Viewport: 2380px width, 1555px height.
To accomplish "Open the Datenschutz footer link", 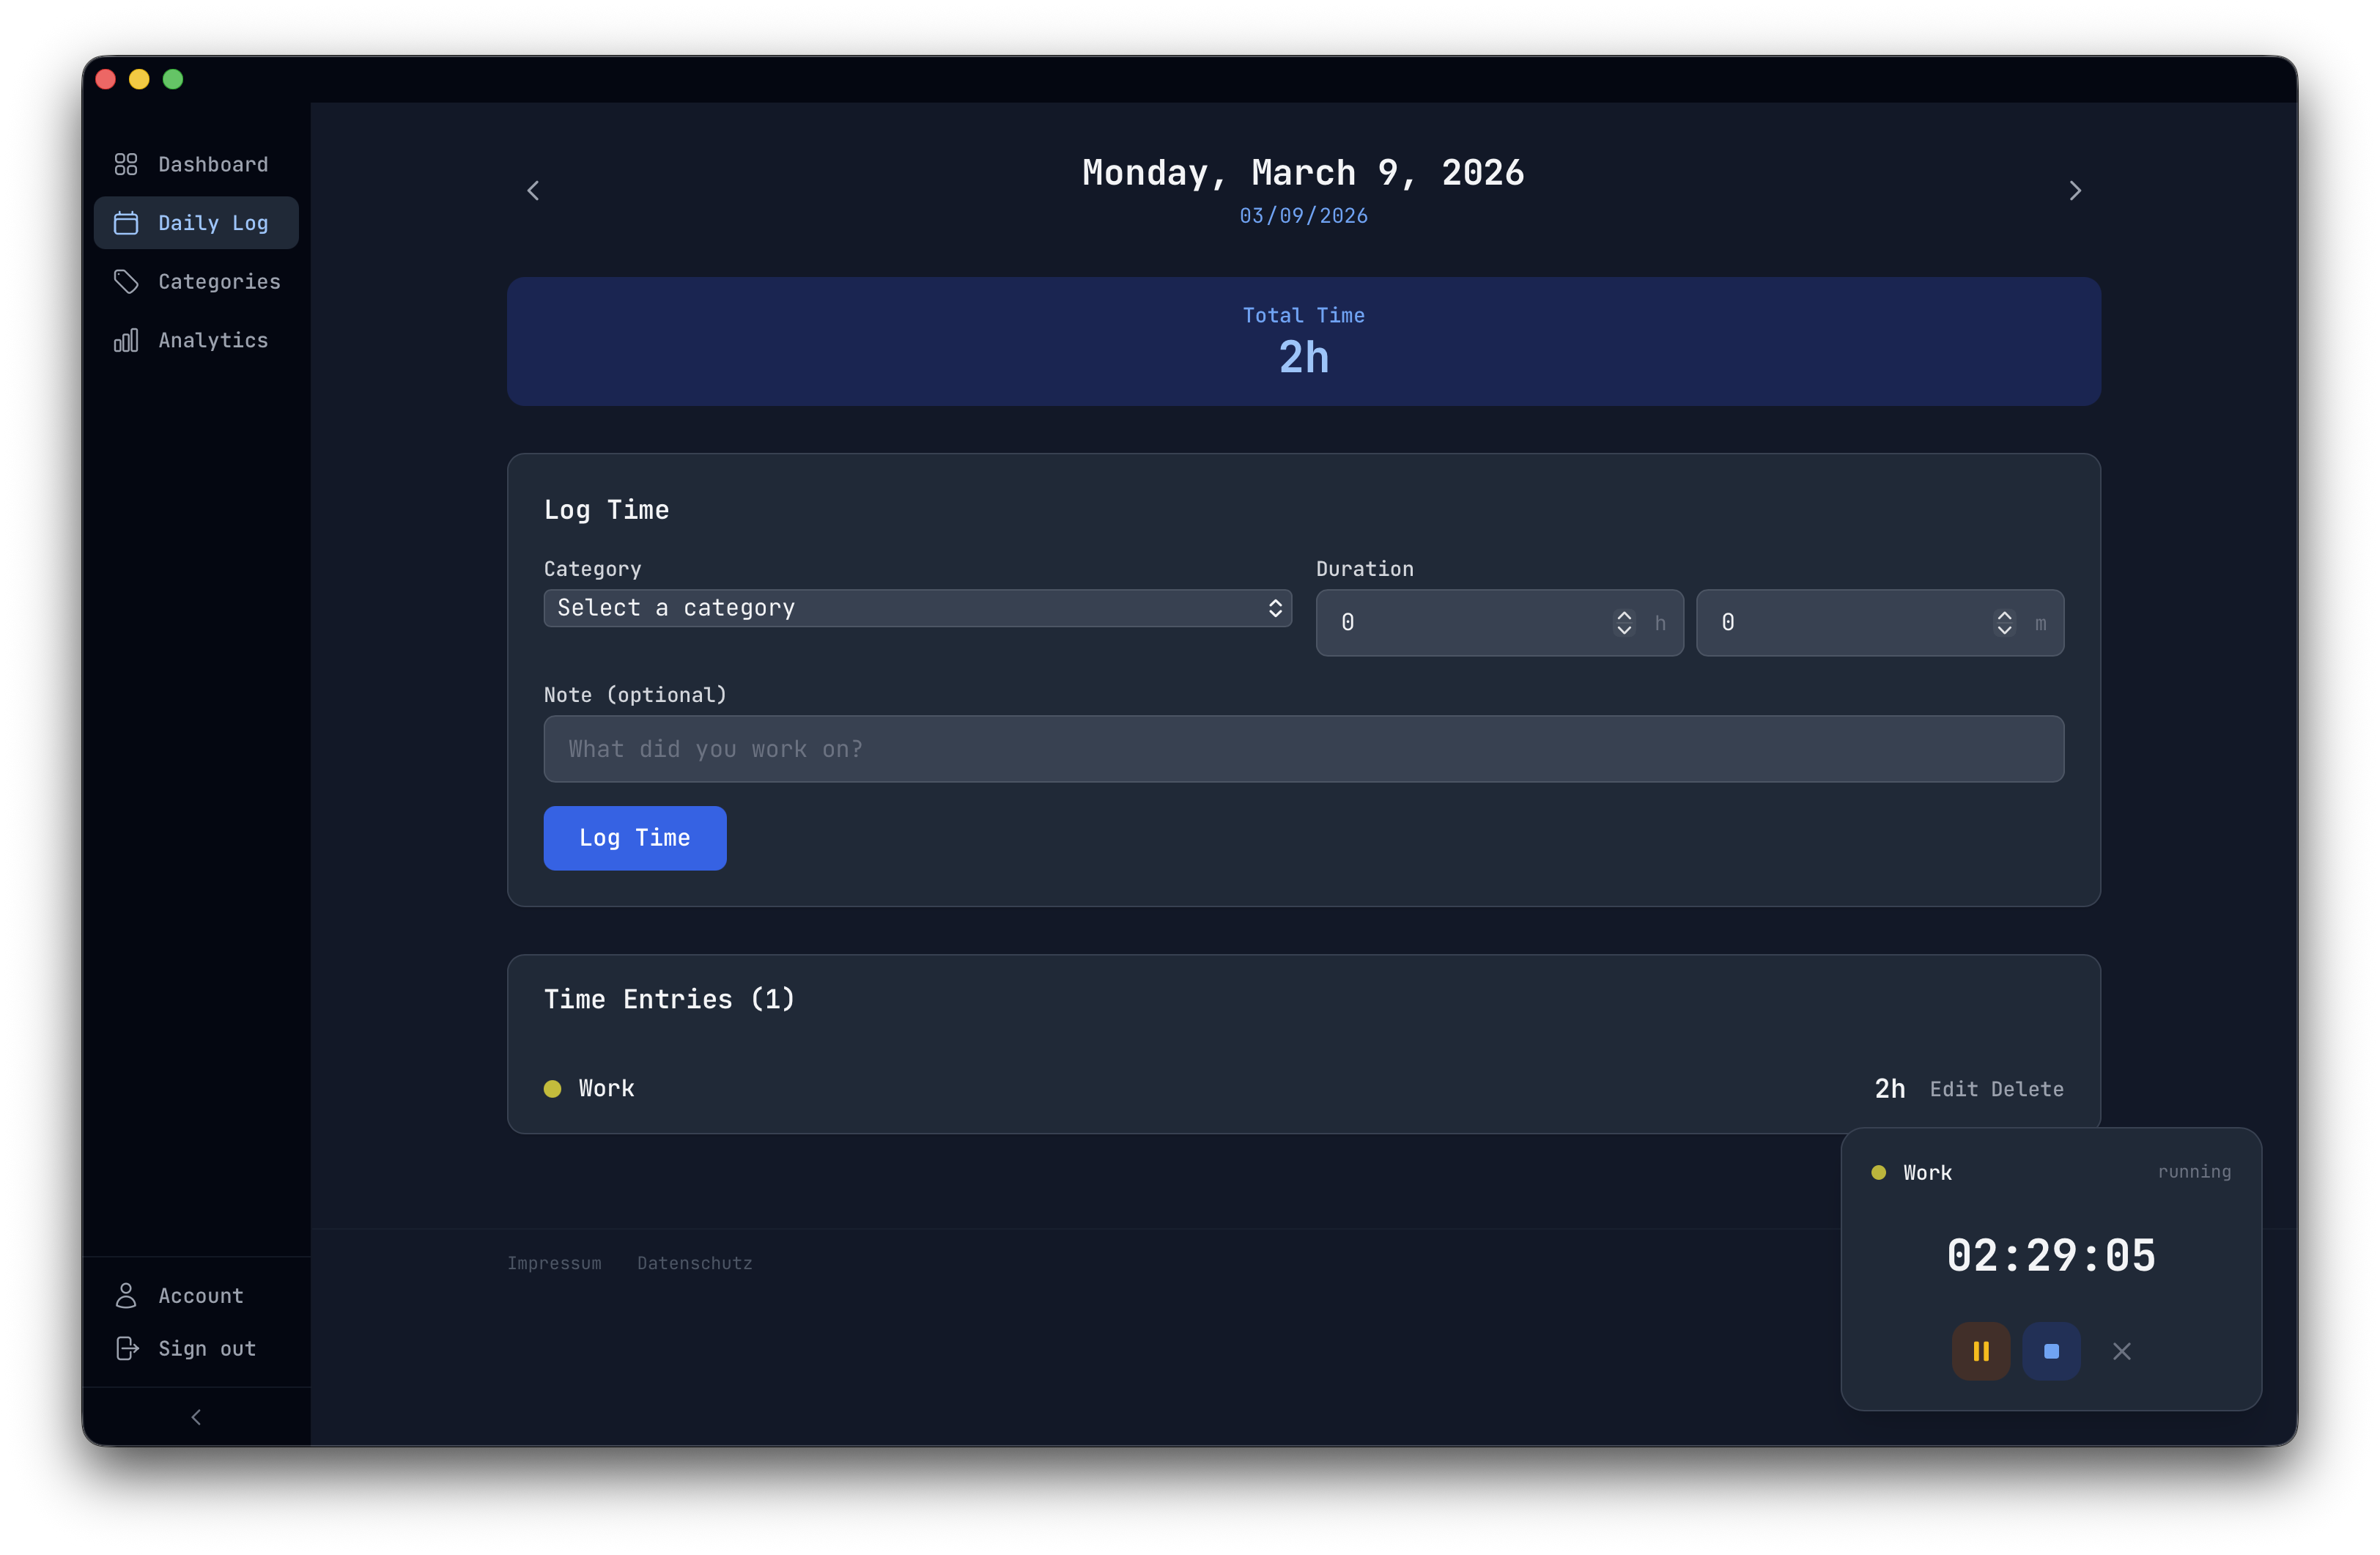I will (x=694, y=1263).
